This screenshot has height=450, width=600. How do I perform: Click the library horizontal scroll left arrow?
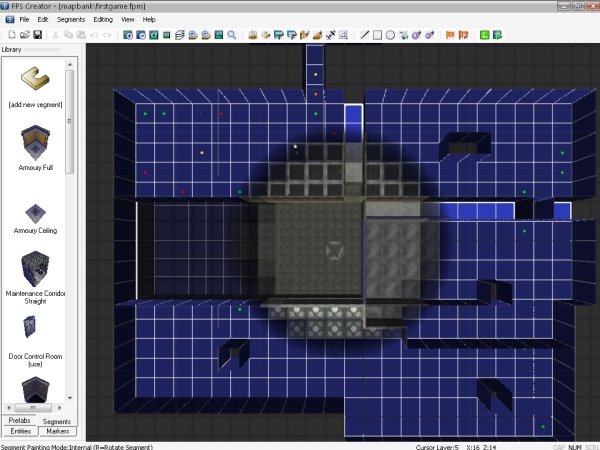[8, 407]
